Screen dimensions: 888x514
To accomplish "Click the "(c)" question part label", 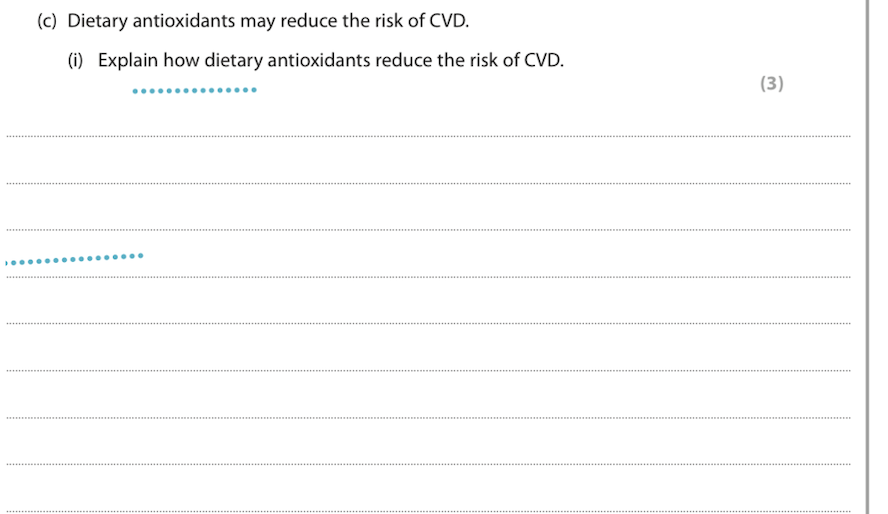I will pyautogui.click(x=49, y=21).
